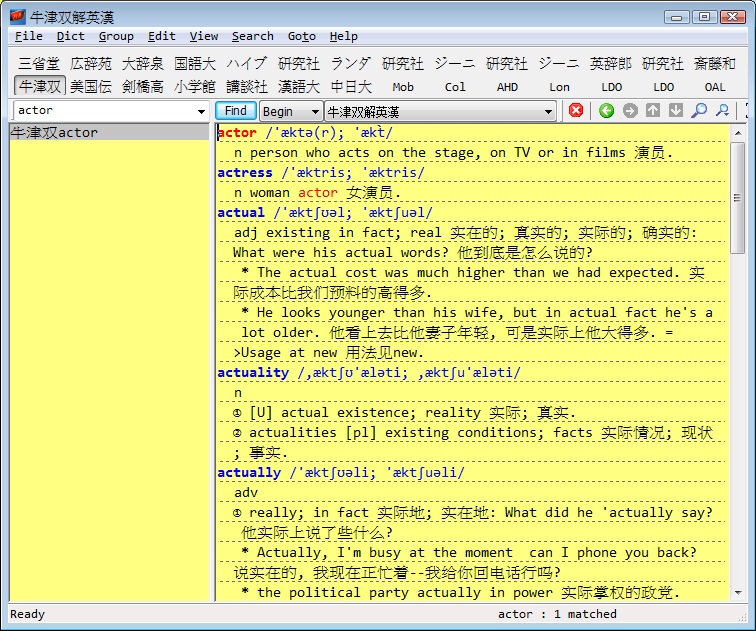Click the grey up arrow toolbar icon
The image size is (756, 631).
click(x=653, y=111)
